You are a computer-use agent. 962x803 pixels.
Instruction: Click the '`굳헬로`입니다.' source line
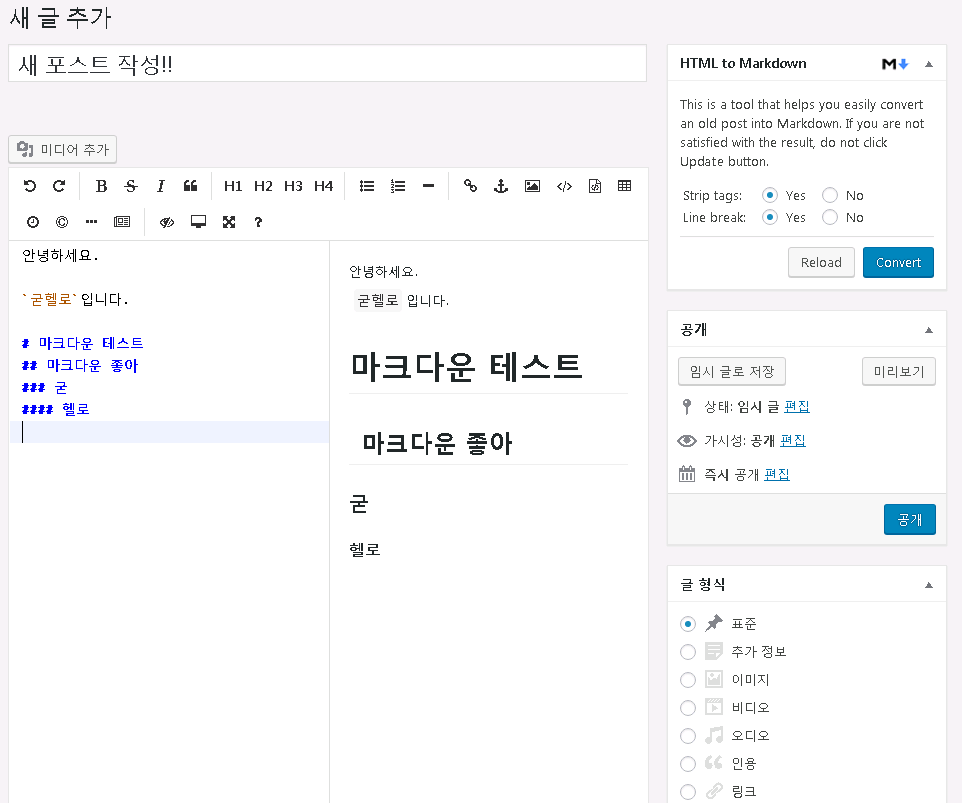click(x=75, y=299)
